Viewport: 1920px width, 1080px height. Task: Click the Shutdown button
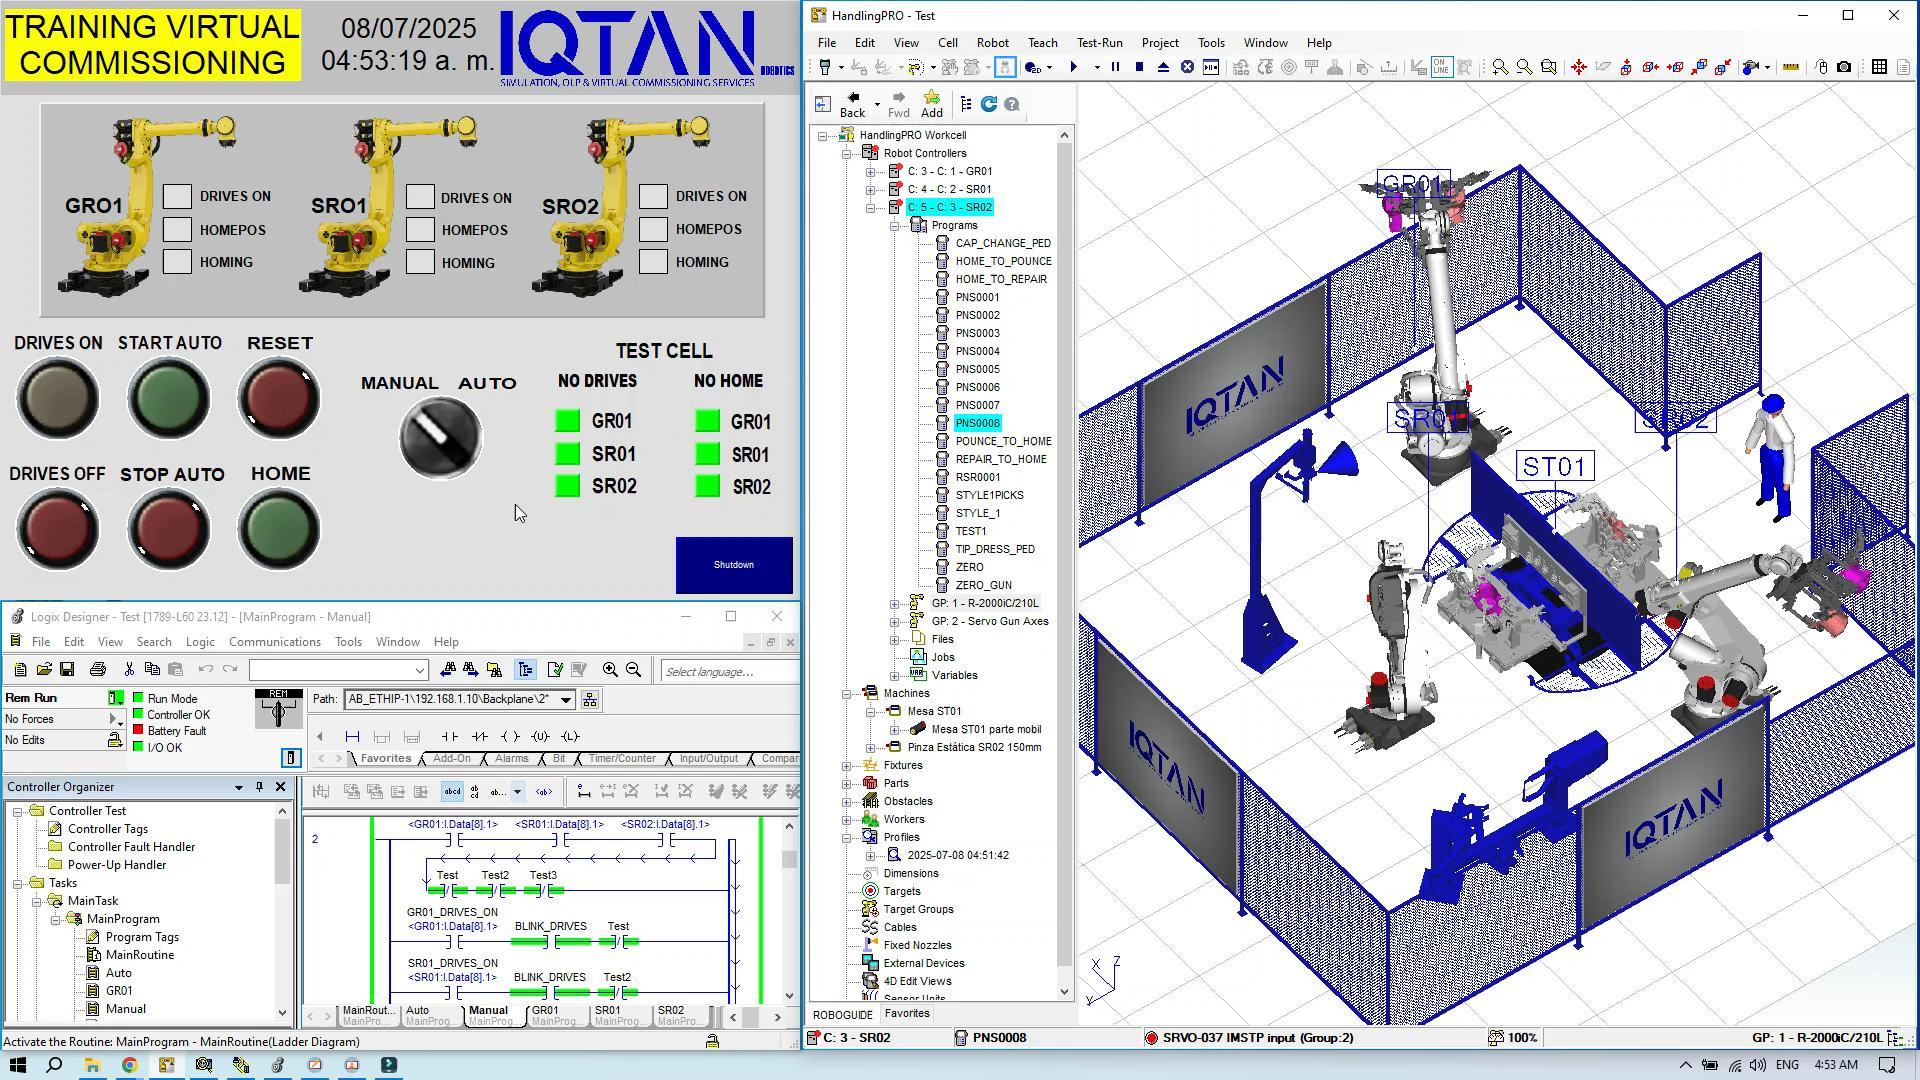734,565
